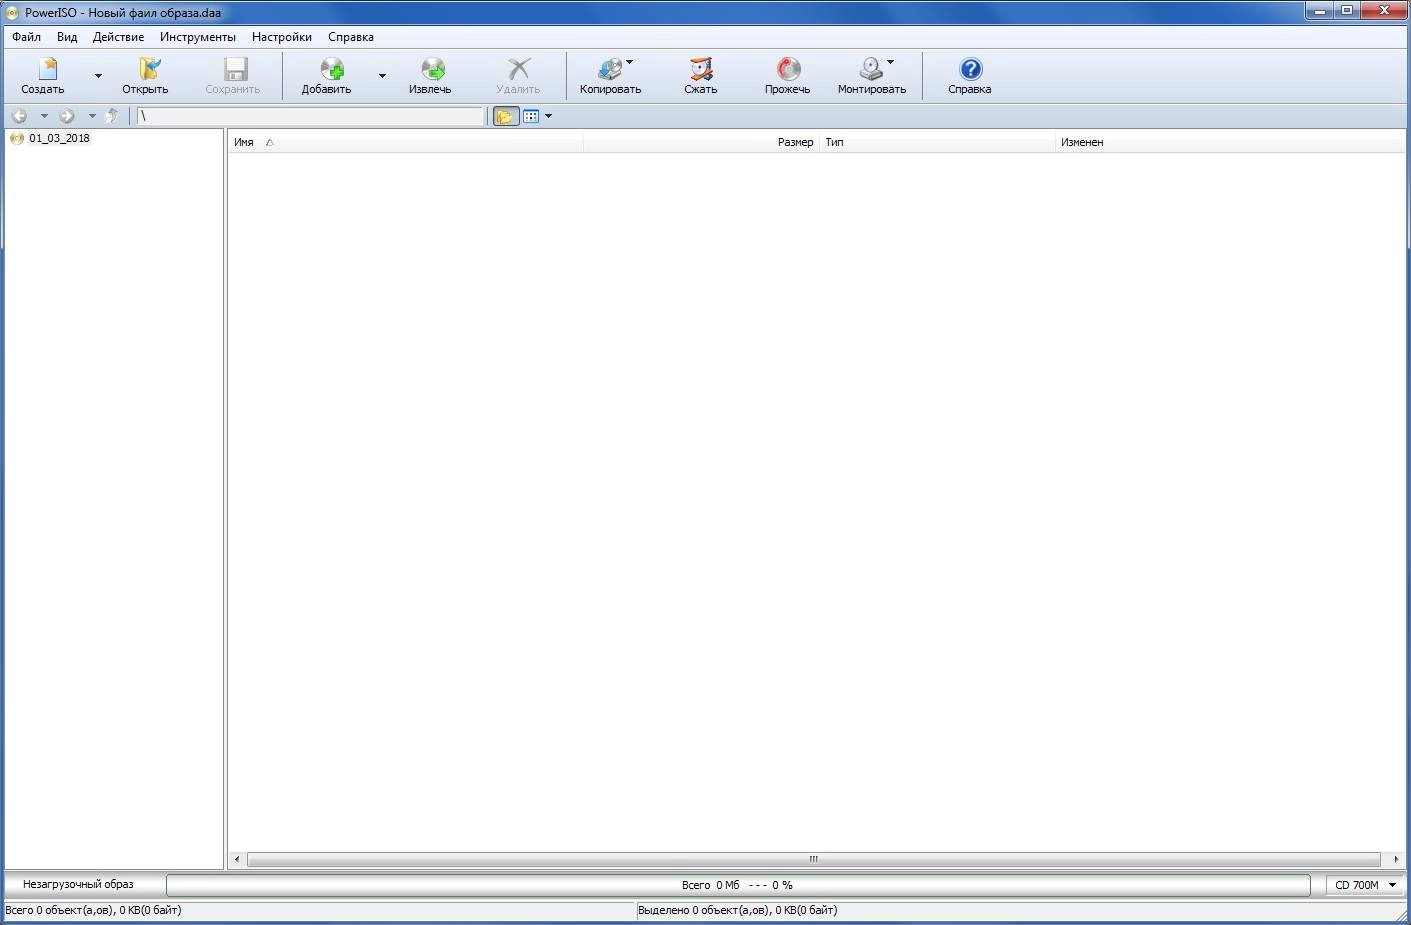This screenshot has height=925, width=1411.
Task: Click the path address field
Action: point(310,116)
